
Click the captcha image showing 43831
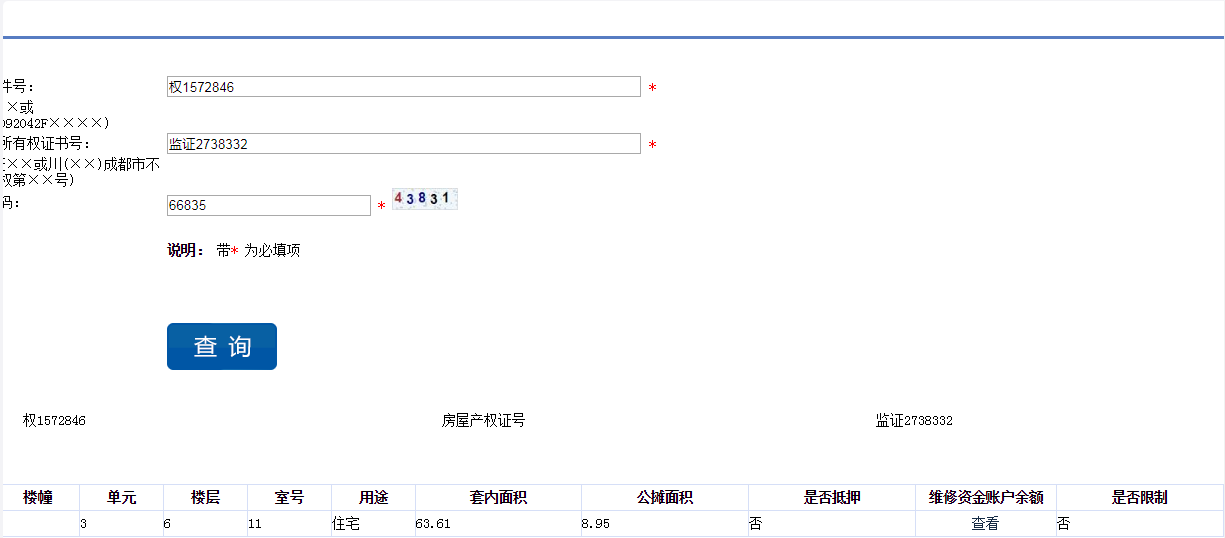coord(424,199)
